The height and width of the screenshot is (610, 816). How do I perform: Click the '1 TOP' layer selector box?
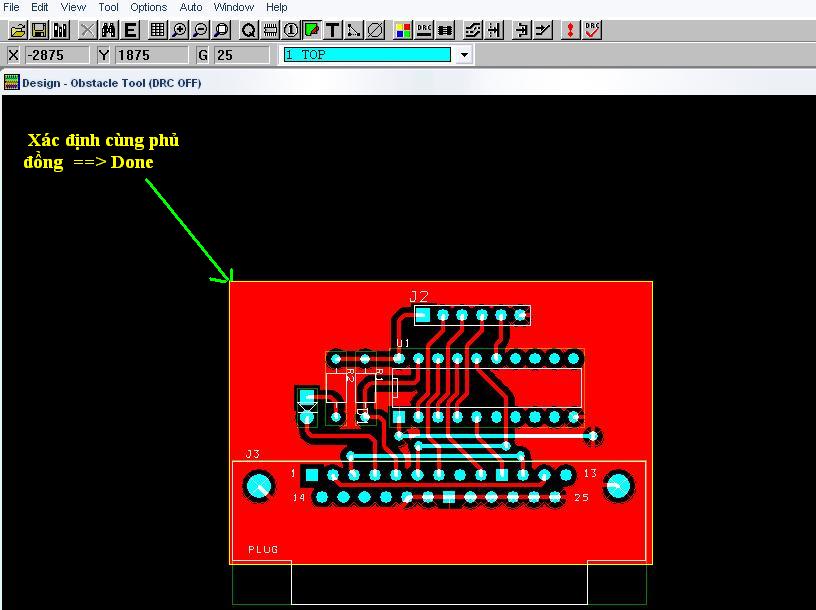pos(367,55)
